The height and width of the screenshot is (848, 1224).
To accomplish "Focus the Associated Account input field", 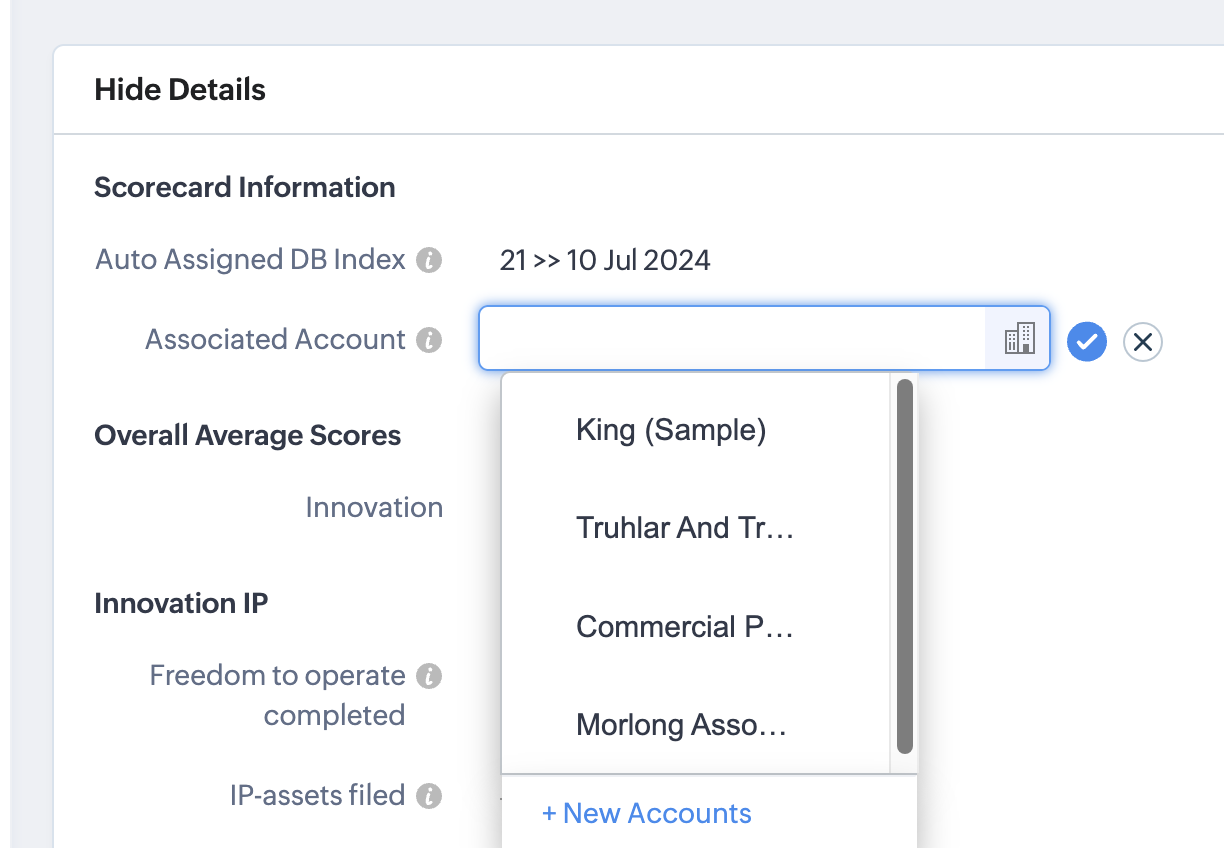I will coord(732,339).
